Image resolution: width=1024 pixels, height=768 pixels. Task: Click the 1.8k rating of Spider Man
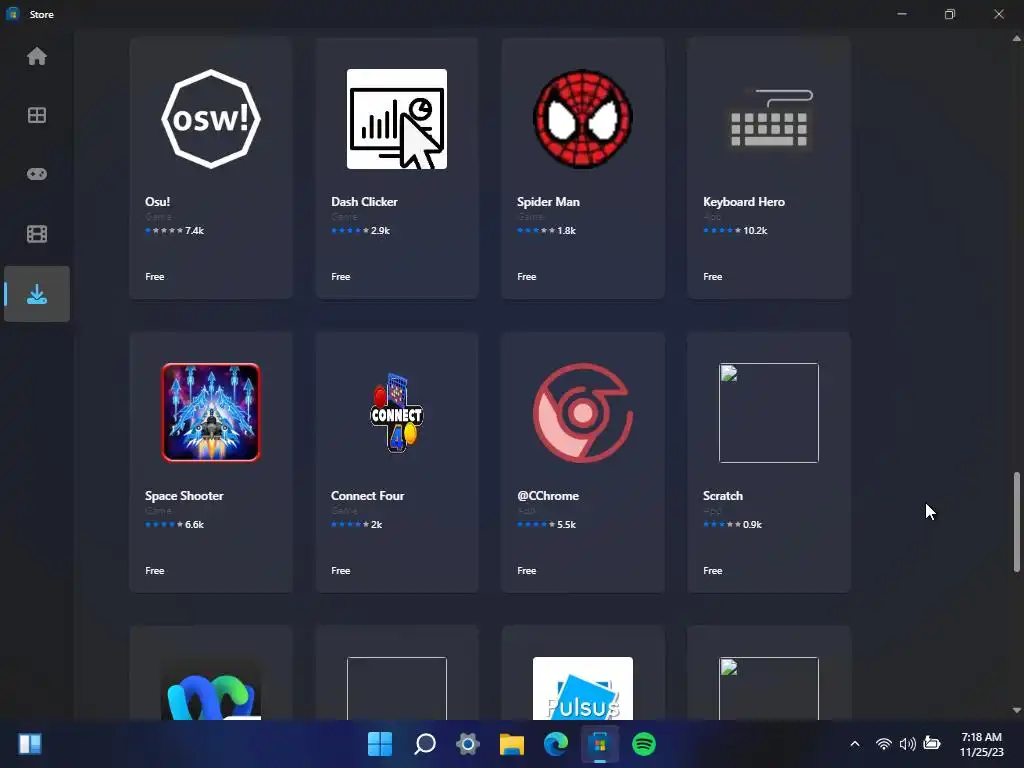[x=547, y=231]
